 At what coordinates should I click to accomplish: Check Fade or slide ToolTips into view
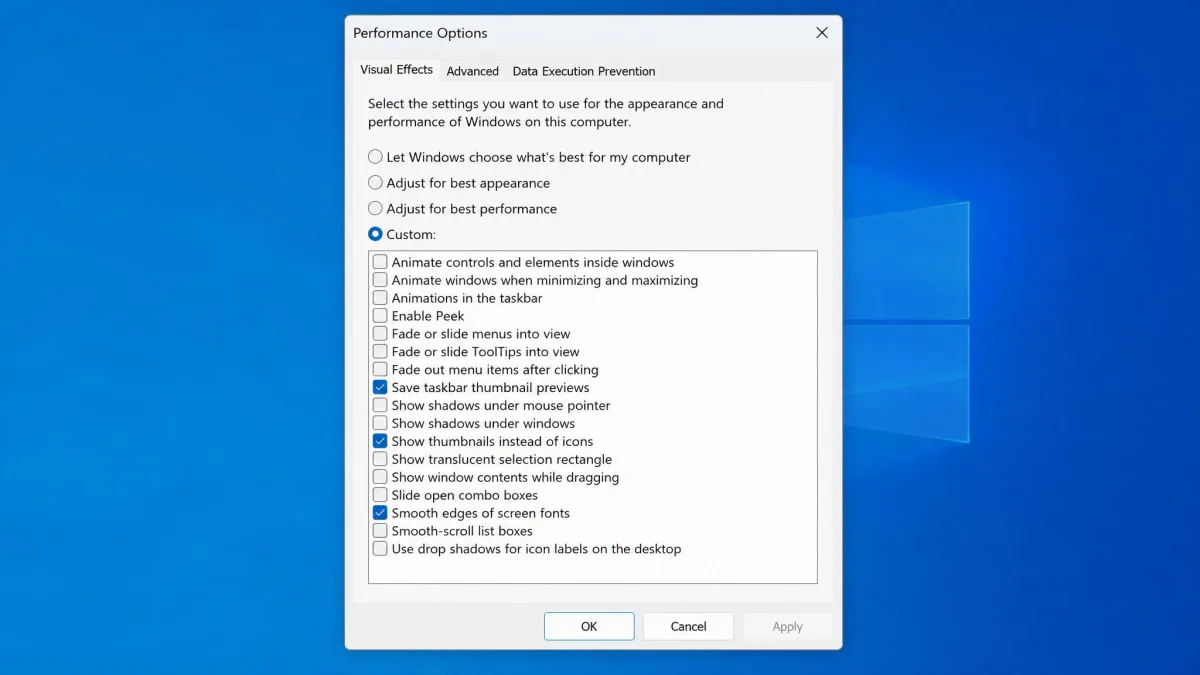coord(380,352)
